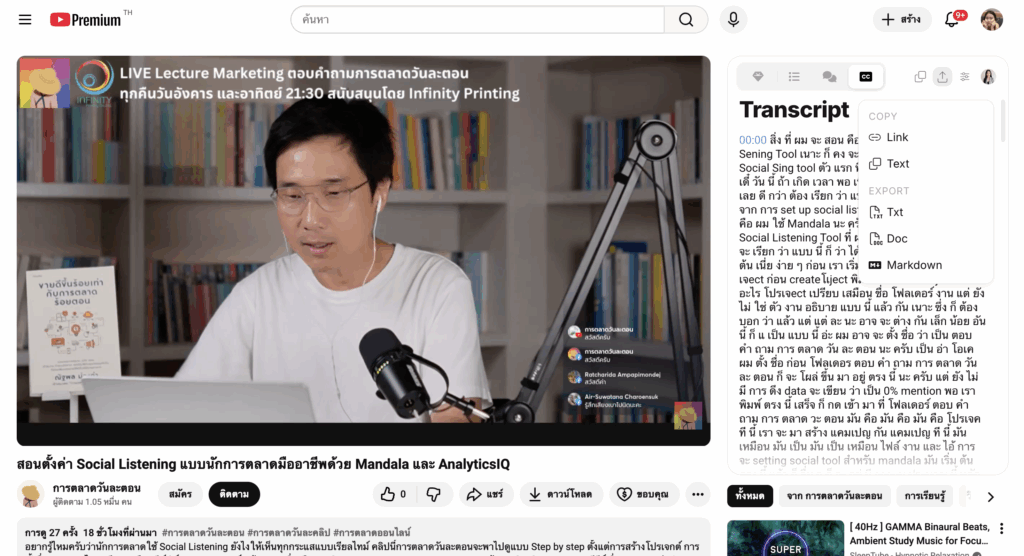This screenshot has width=1024, height=556.
Task: Switch to the bullet list summary tab
Action: 794,76
